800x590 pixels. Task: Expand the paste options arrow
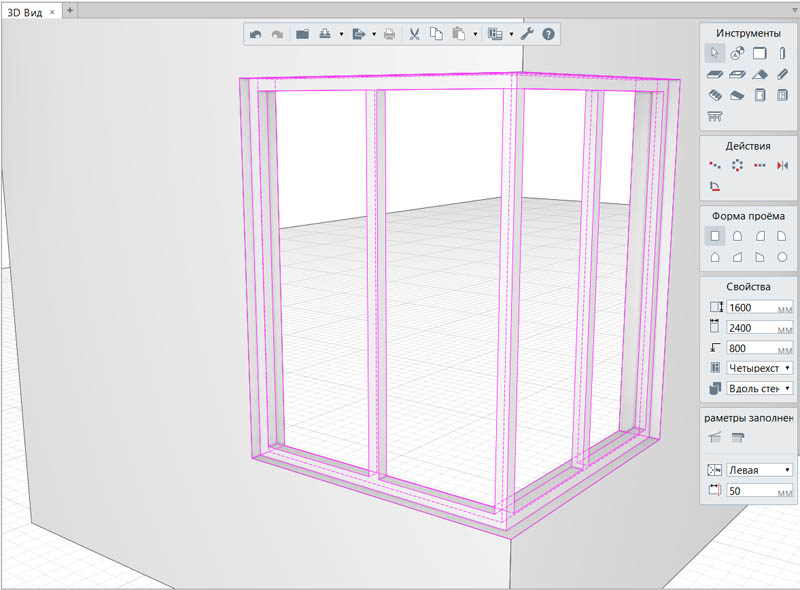[x=475, y=35]
